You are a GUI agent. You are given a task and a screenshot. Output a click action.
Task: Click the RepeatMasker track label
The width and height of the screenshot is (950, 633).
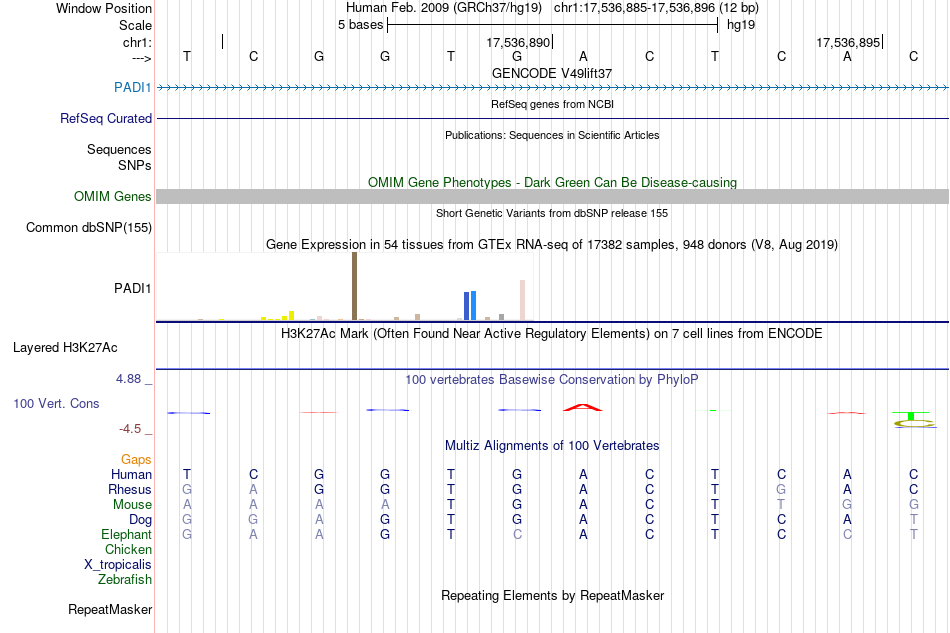click(x=110, y=609)
